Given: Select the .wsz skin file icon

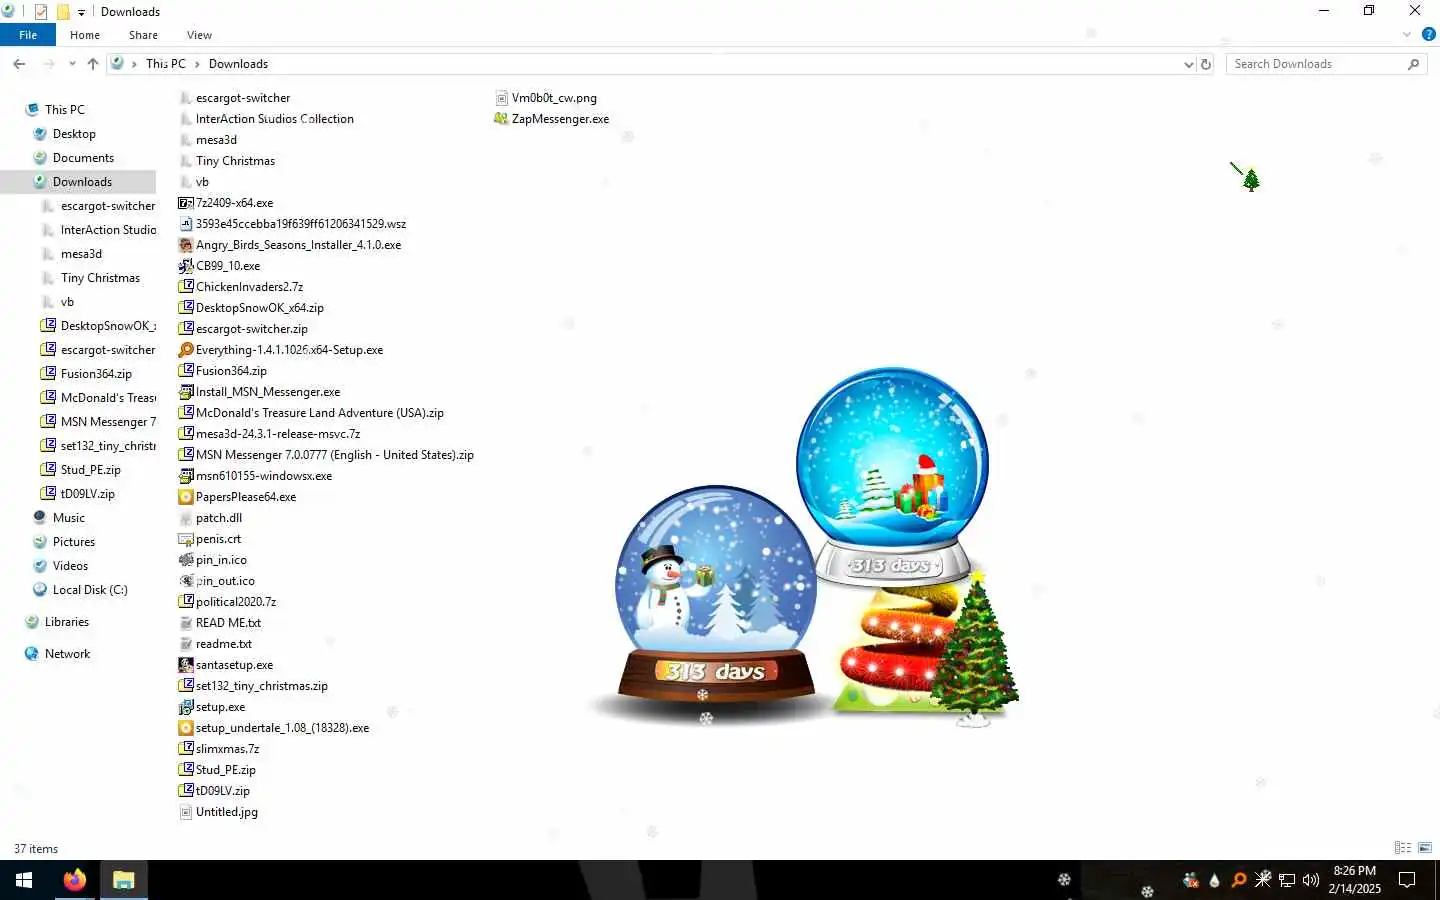Looking at the screenshot, I should click(185, 224).
